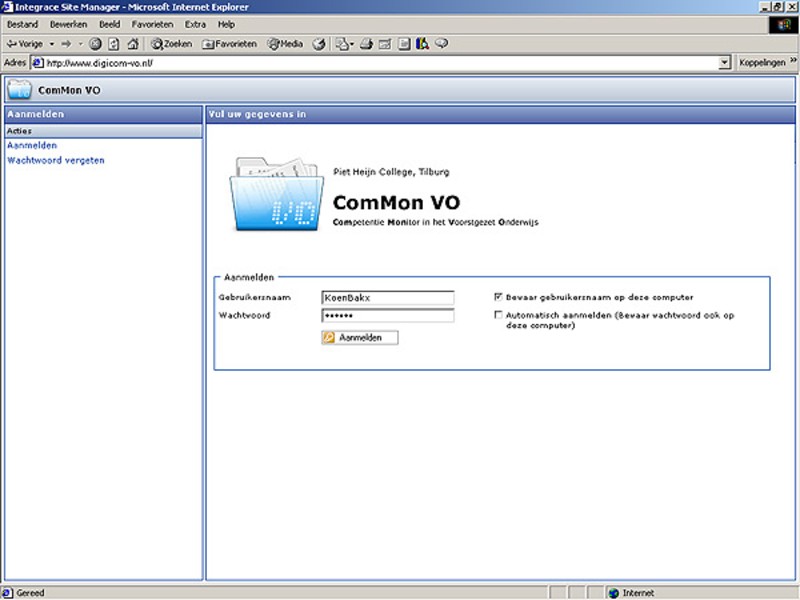Click the Gebruikersnaam input field
This screenshot has width=800, height=600.
(387, 297)
